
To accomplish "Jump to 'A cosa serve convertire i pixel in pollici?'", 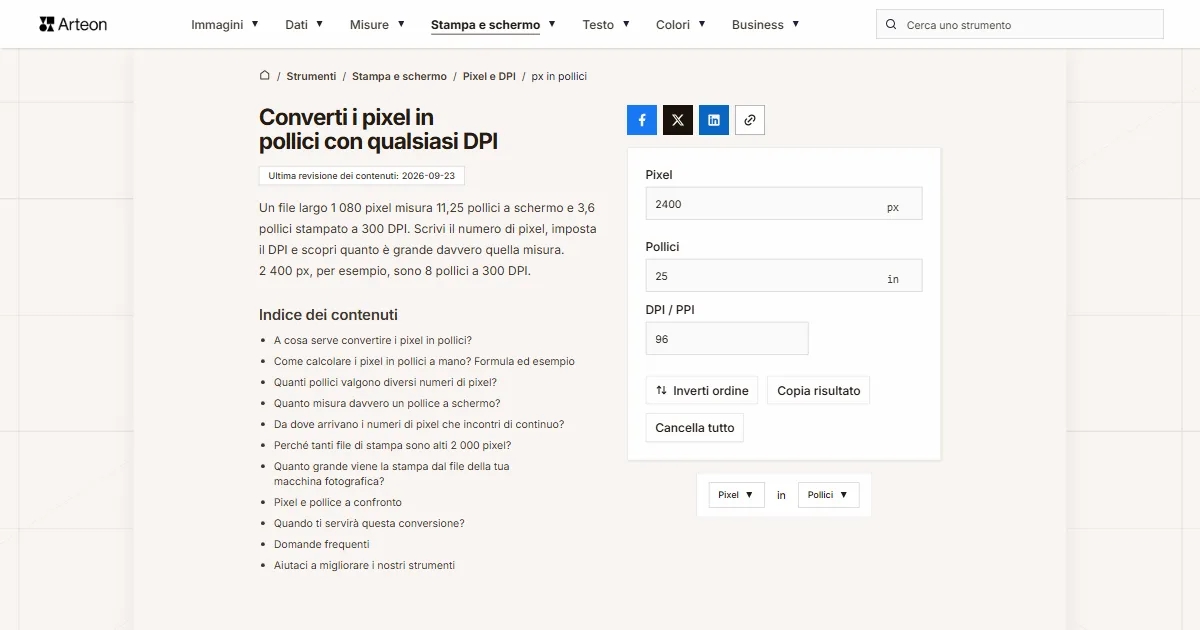I will (373, 340).
